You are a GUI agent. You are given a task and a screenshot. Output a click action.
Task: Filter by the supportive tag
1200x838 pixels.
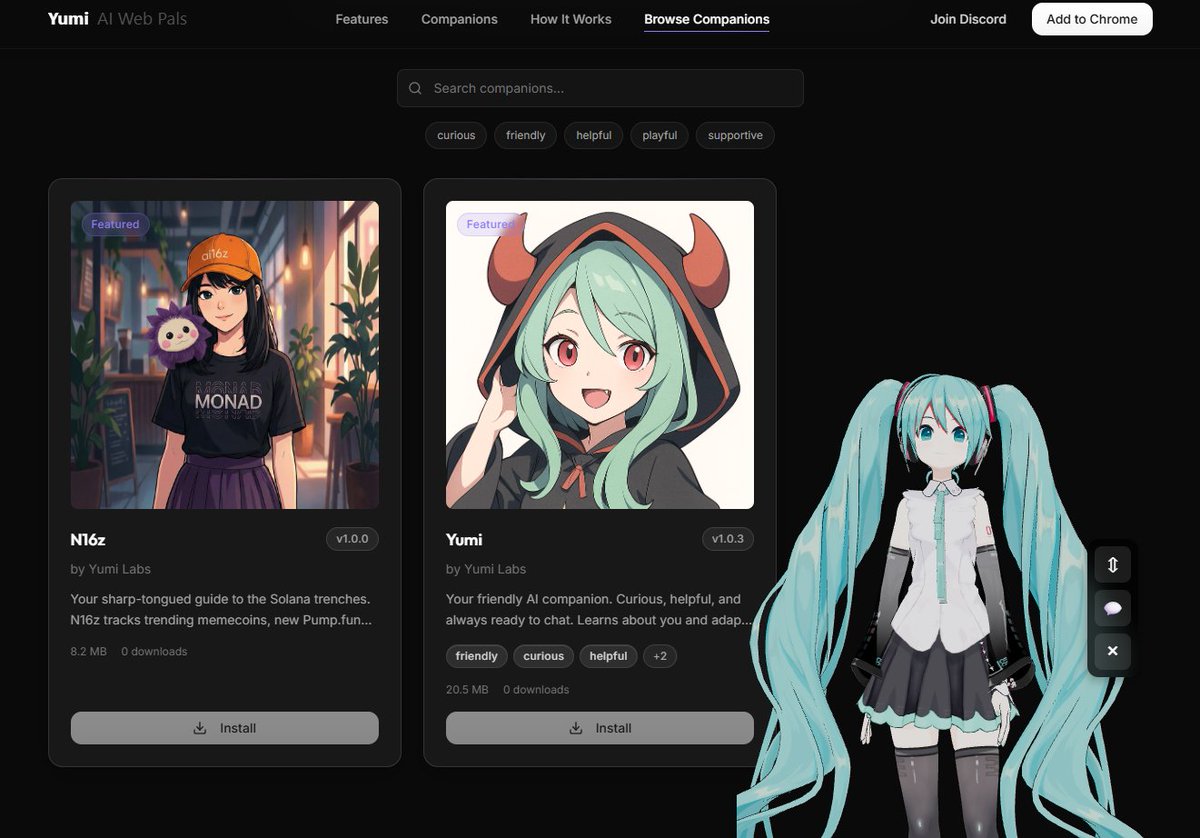click(x=735, y=135)
